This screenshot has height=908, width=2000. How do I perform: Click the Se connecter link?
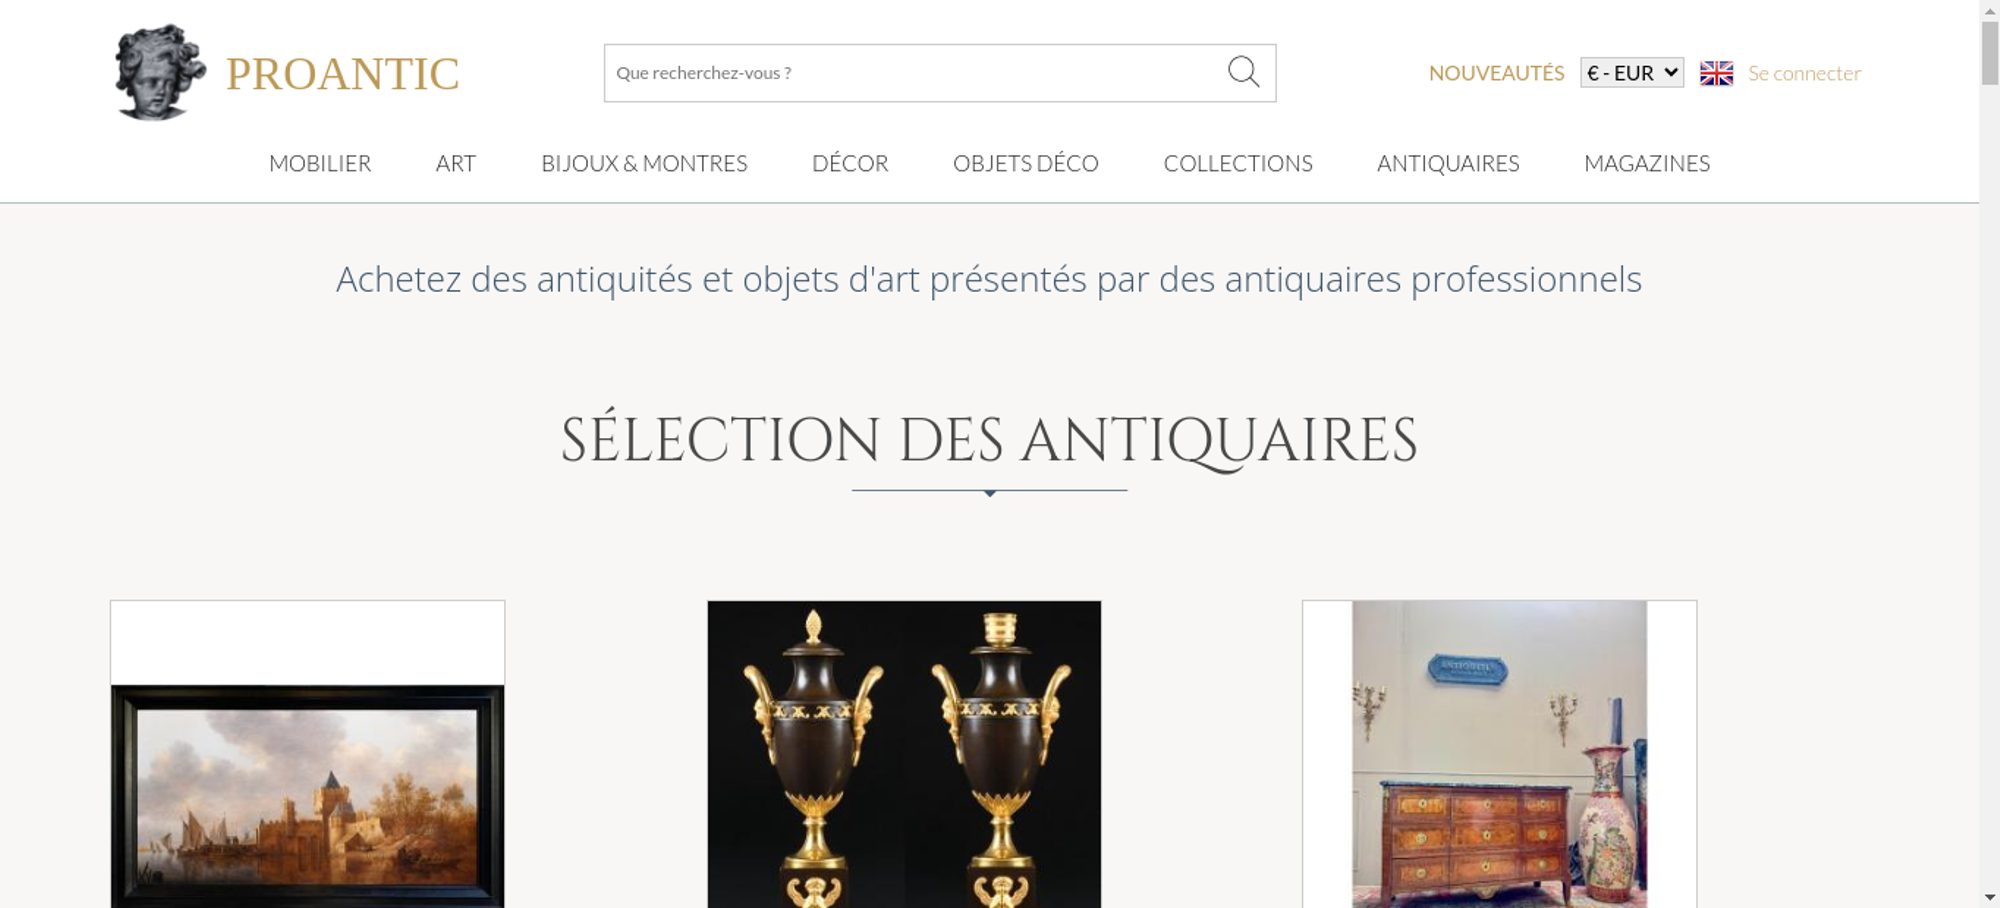click(x=1804, y=73)
